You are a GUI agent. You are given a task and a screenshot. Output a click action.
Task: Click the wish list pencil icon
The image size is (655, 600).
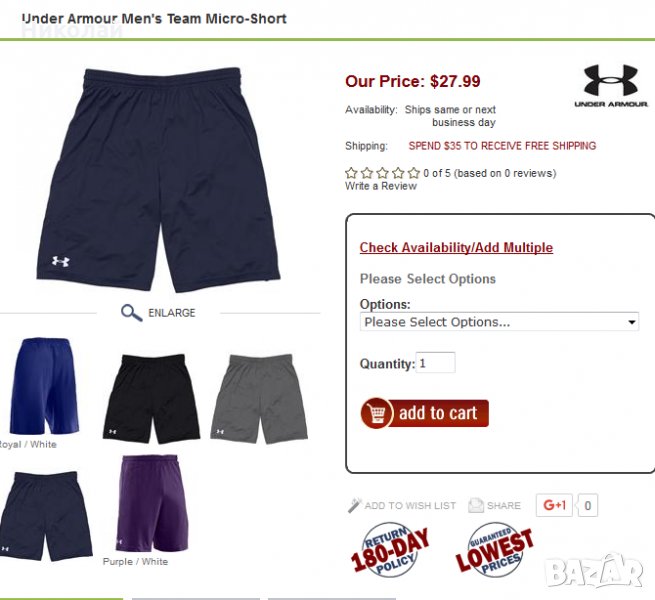point(354,505)
